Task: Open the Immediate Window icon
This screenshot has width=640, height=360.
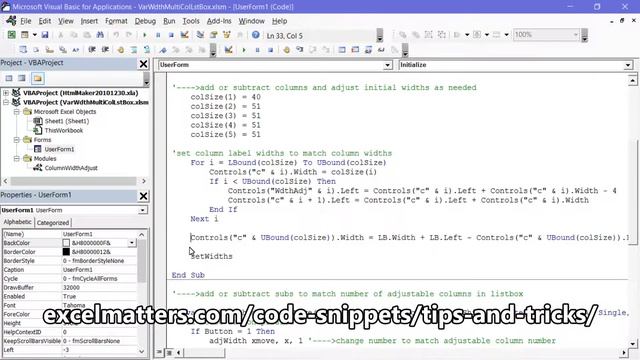Action: [356, 50]
